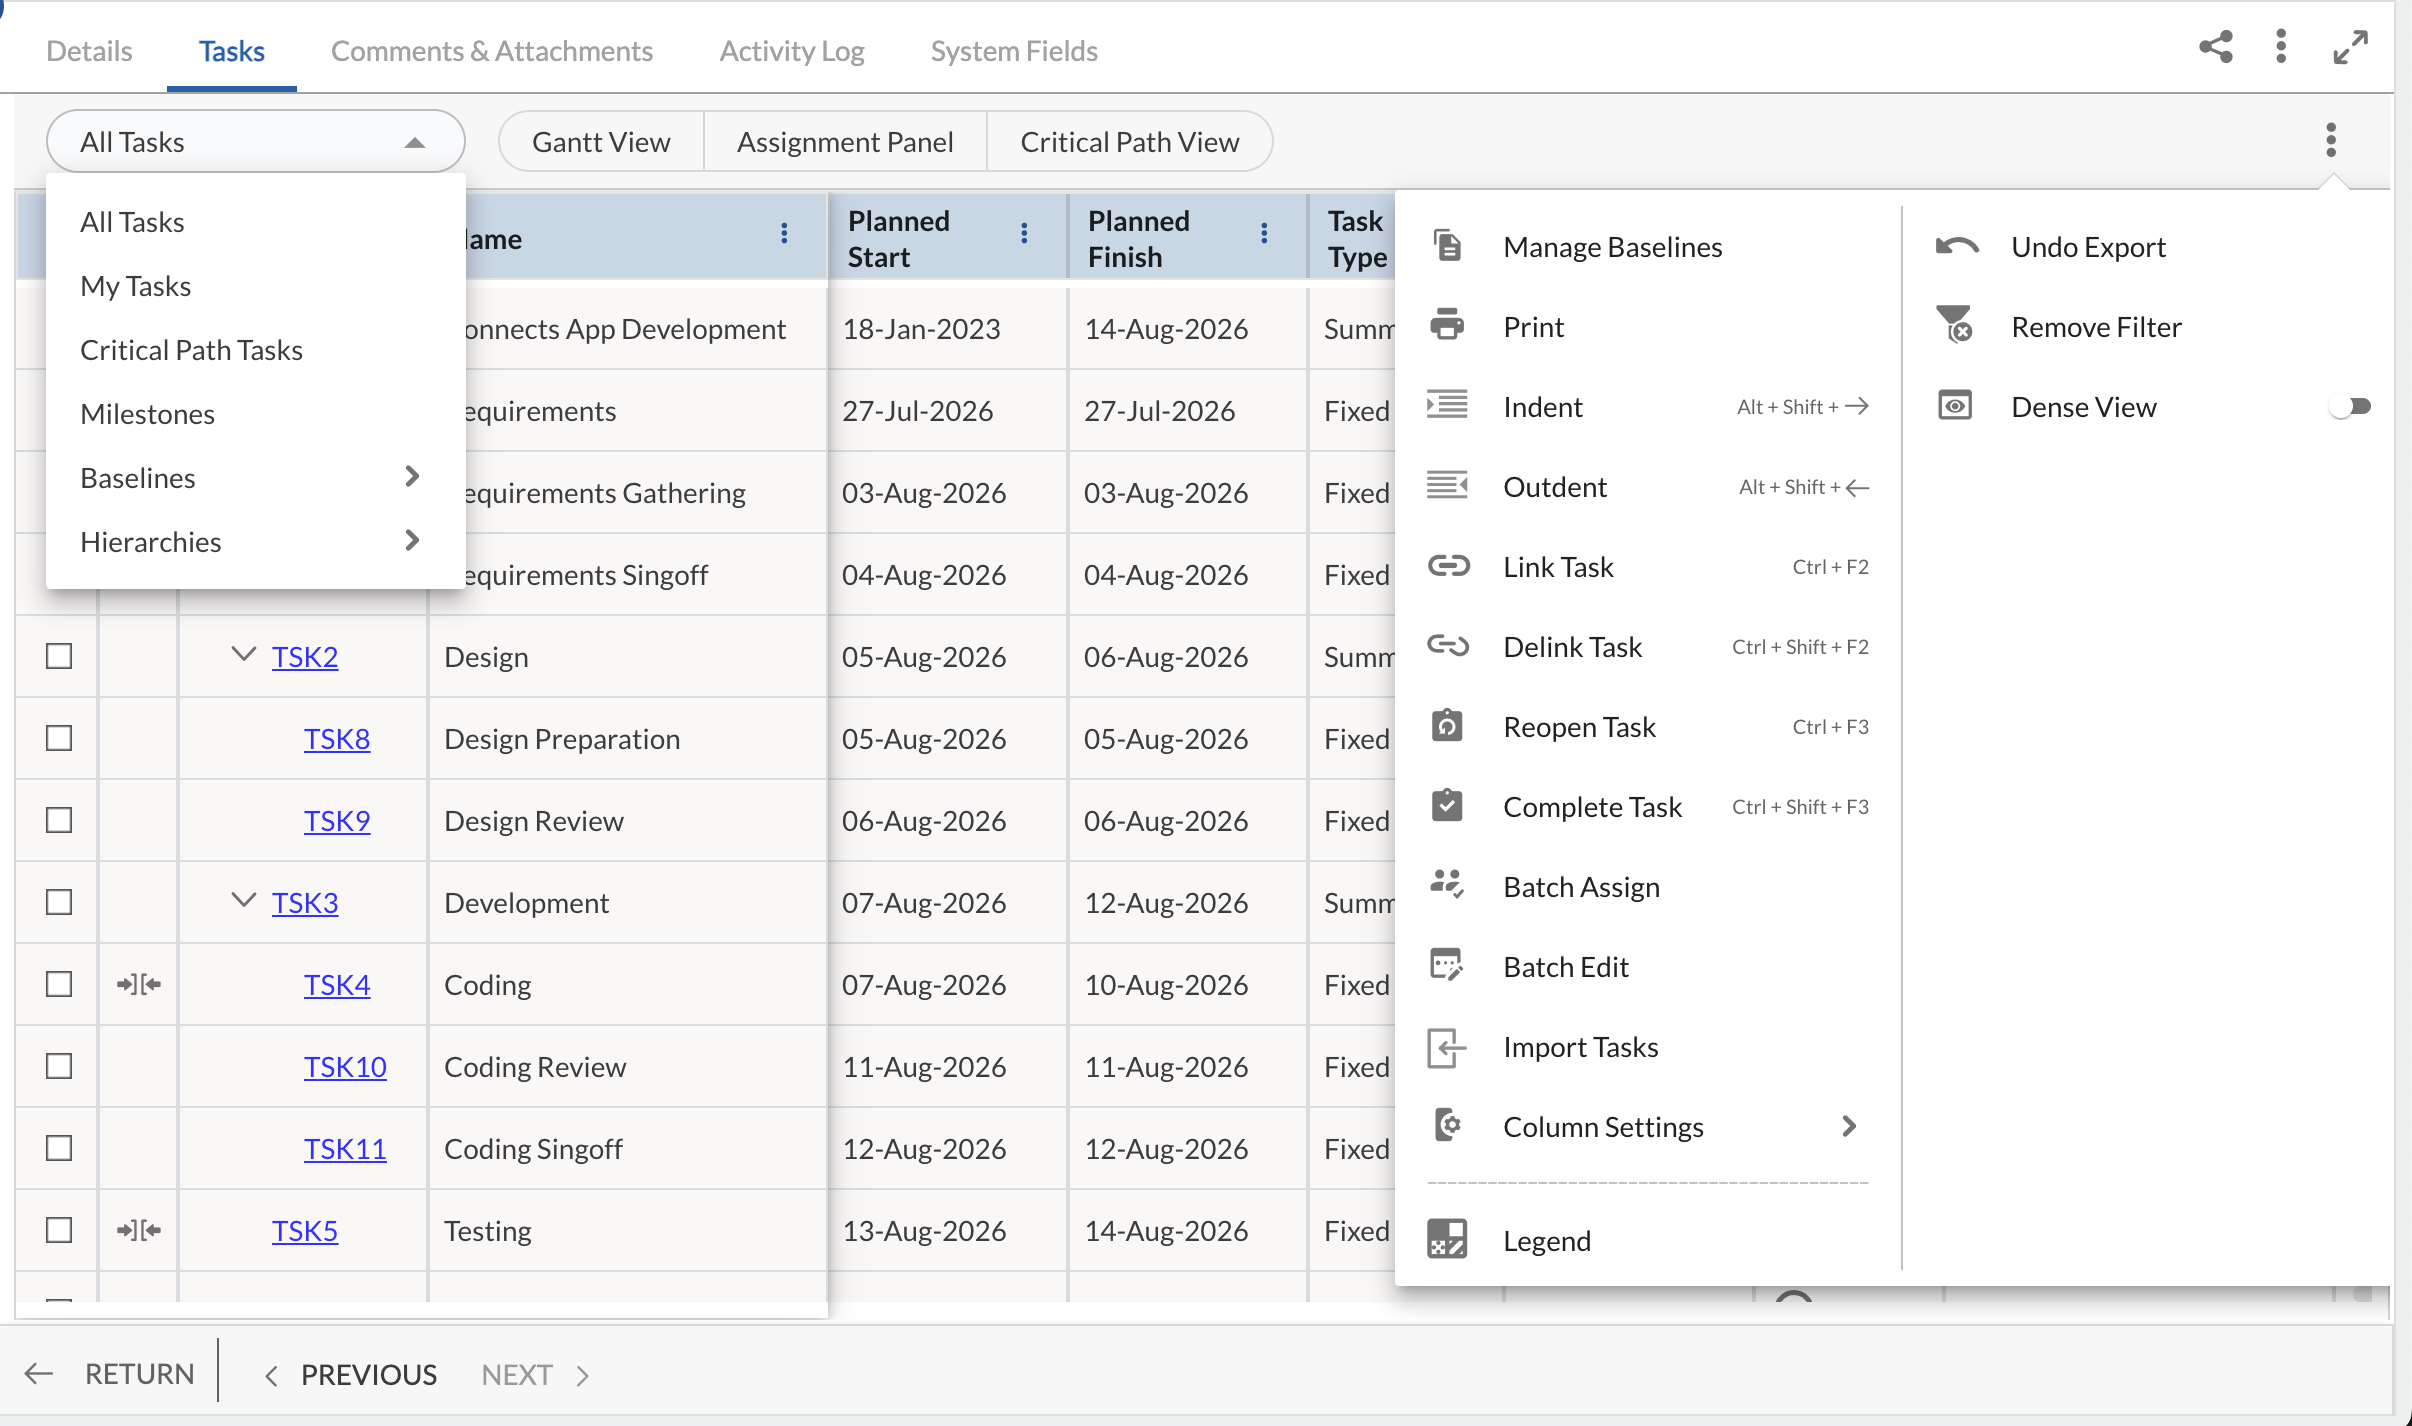
Task: Switch to the Details tab
Action: pos(89,51)
